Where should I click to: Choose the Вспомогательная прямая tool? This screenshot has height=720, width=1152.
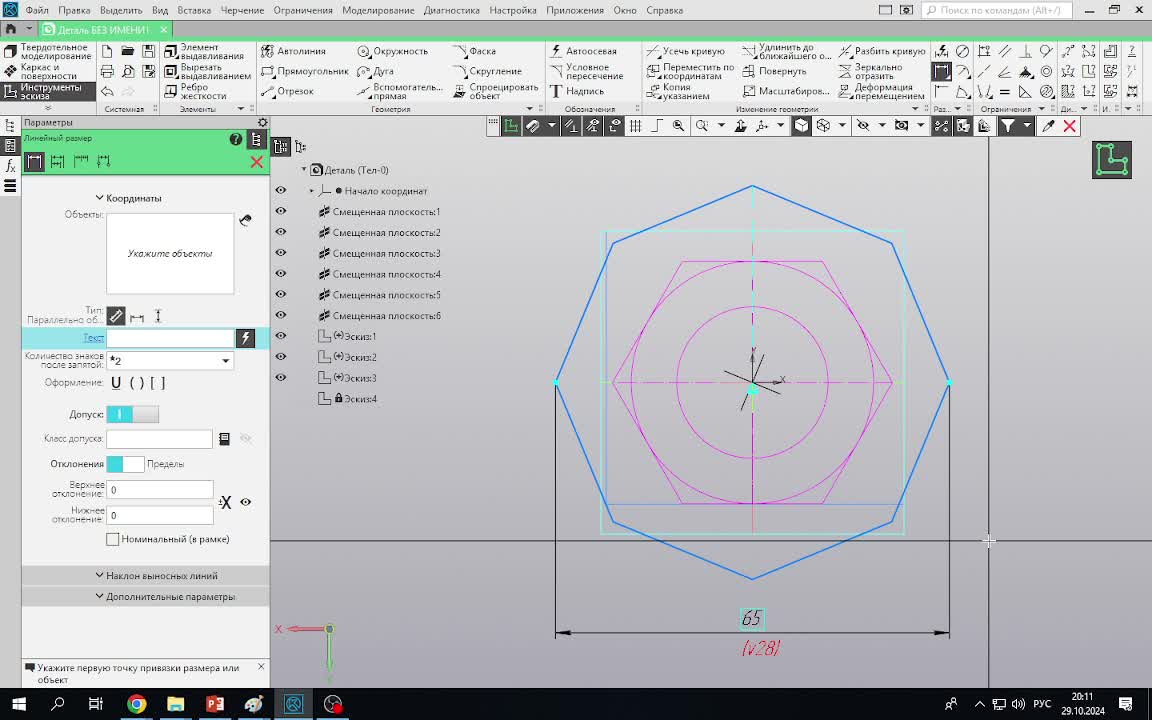[400, 91]
